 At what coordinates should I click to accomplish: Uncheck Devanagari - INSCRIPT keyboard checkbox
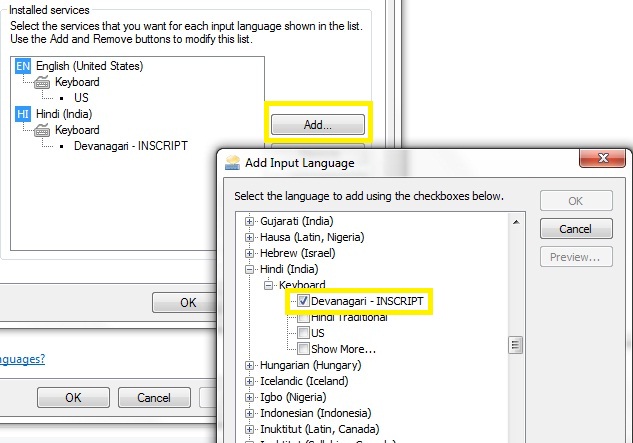click(x=303, y=301)
